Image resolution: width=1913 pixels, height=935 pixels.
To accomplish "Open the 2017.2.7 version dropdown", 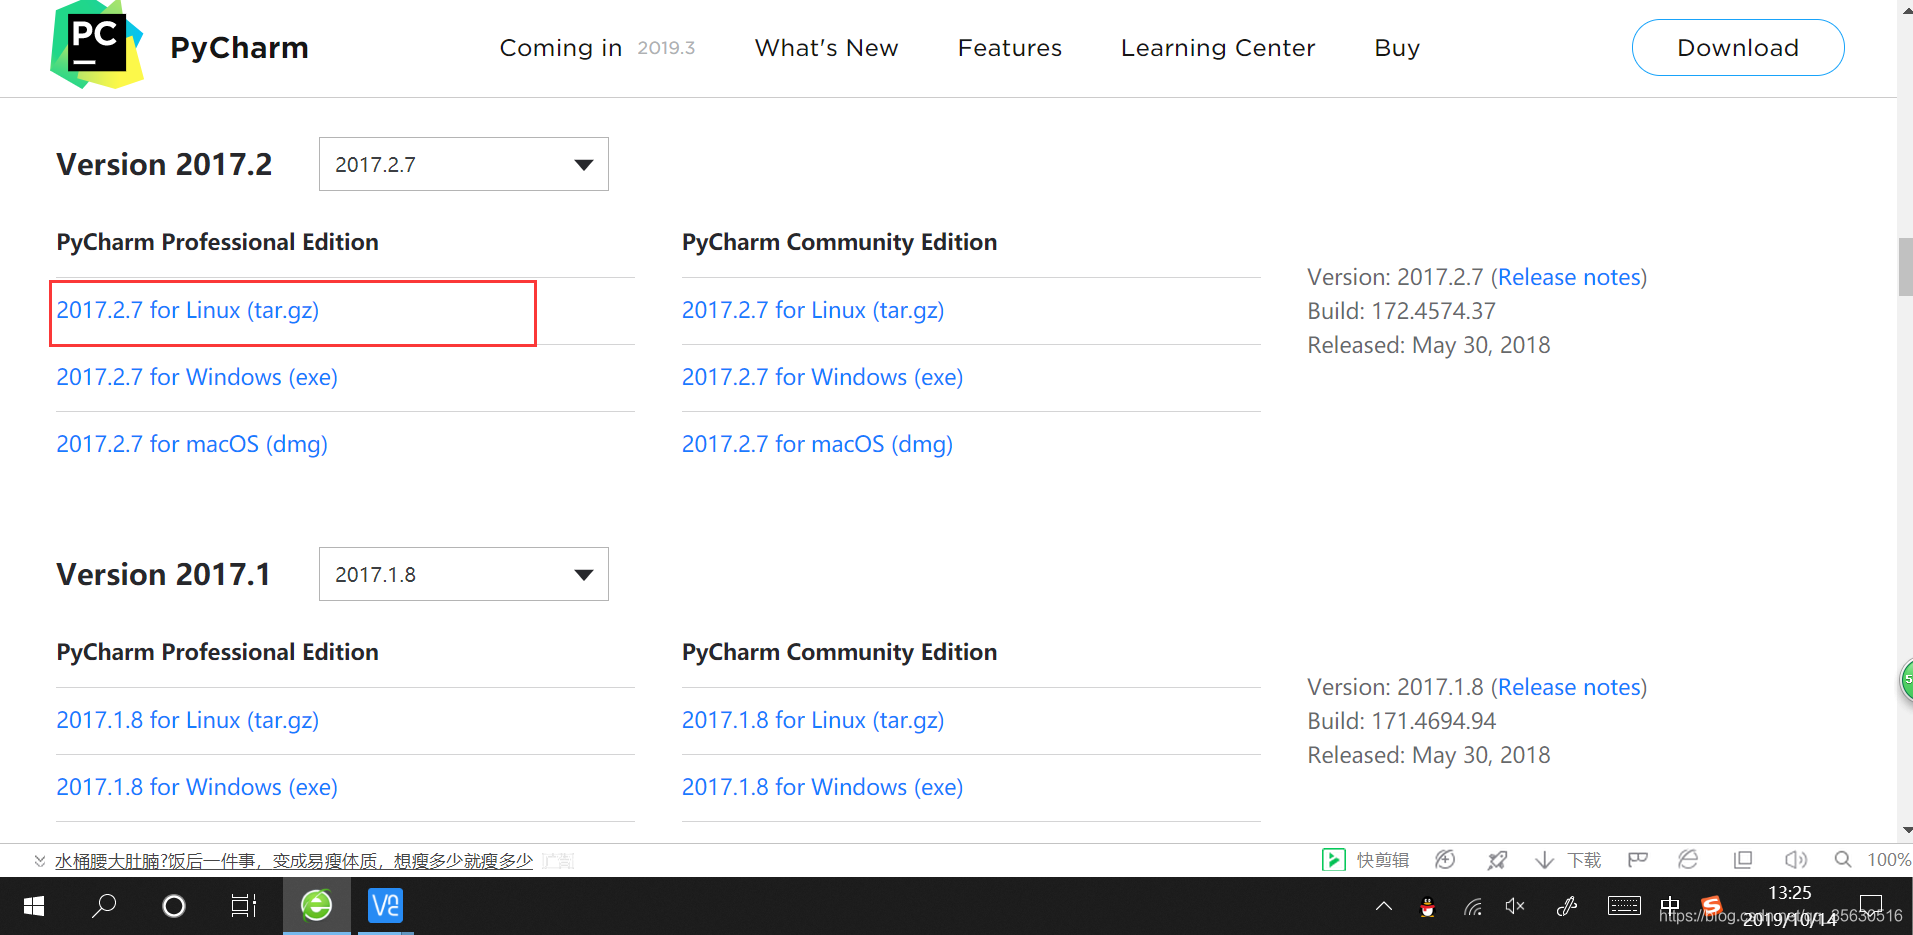I will 464,164.
